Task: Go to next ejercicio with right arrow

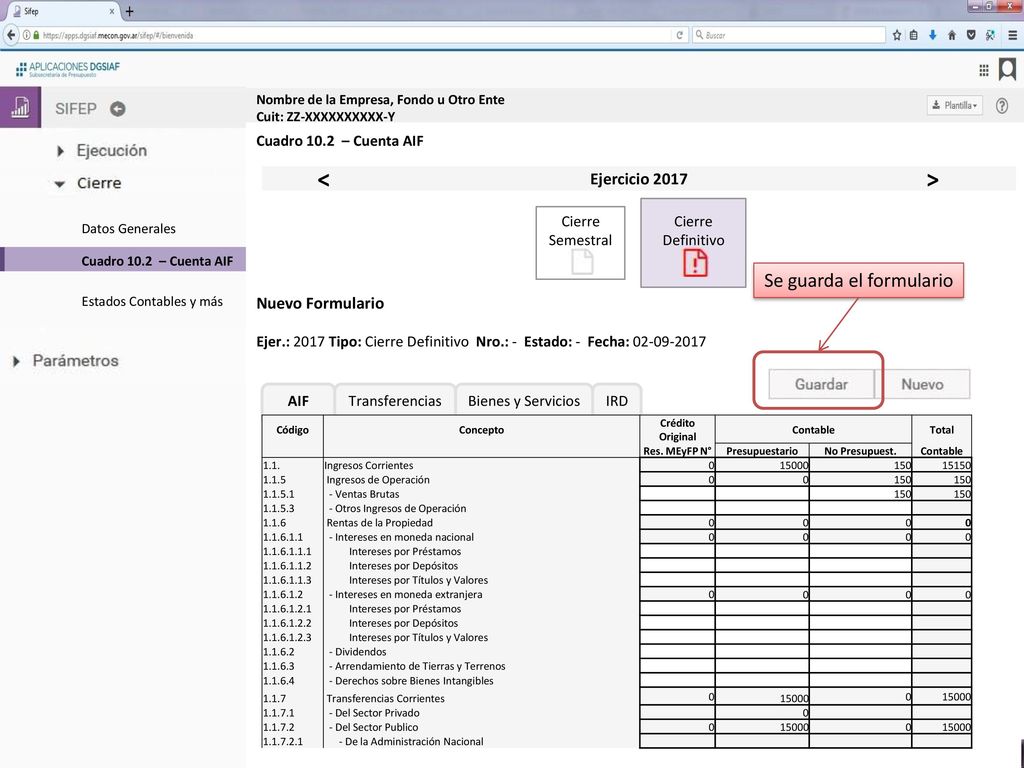Action: 933,180
